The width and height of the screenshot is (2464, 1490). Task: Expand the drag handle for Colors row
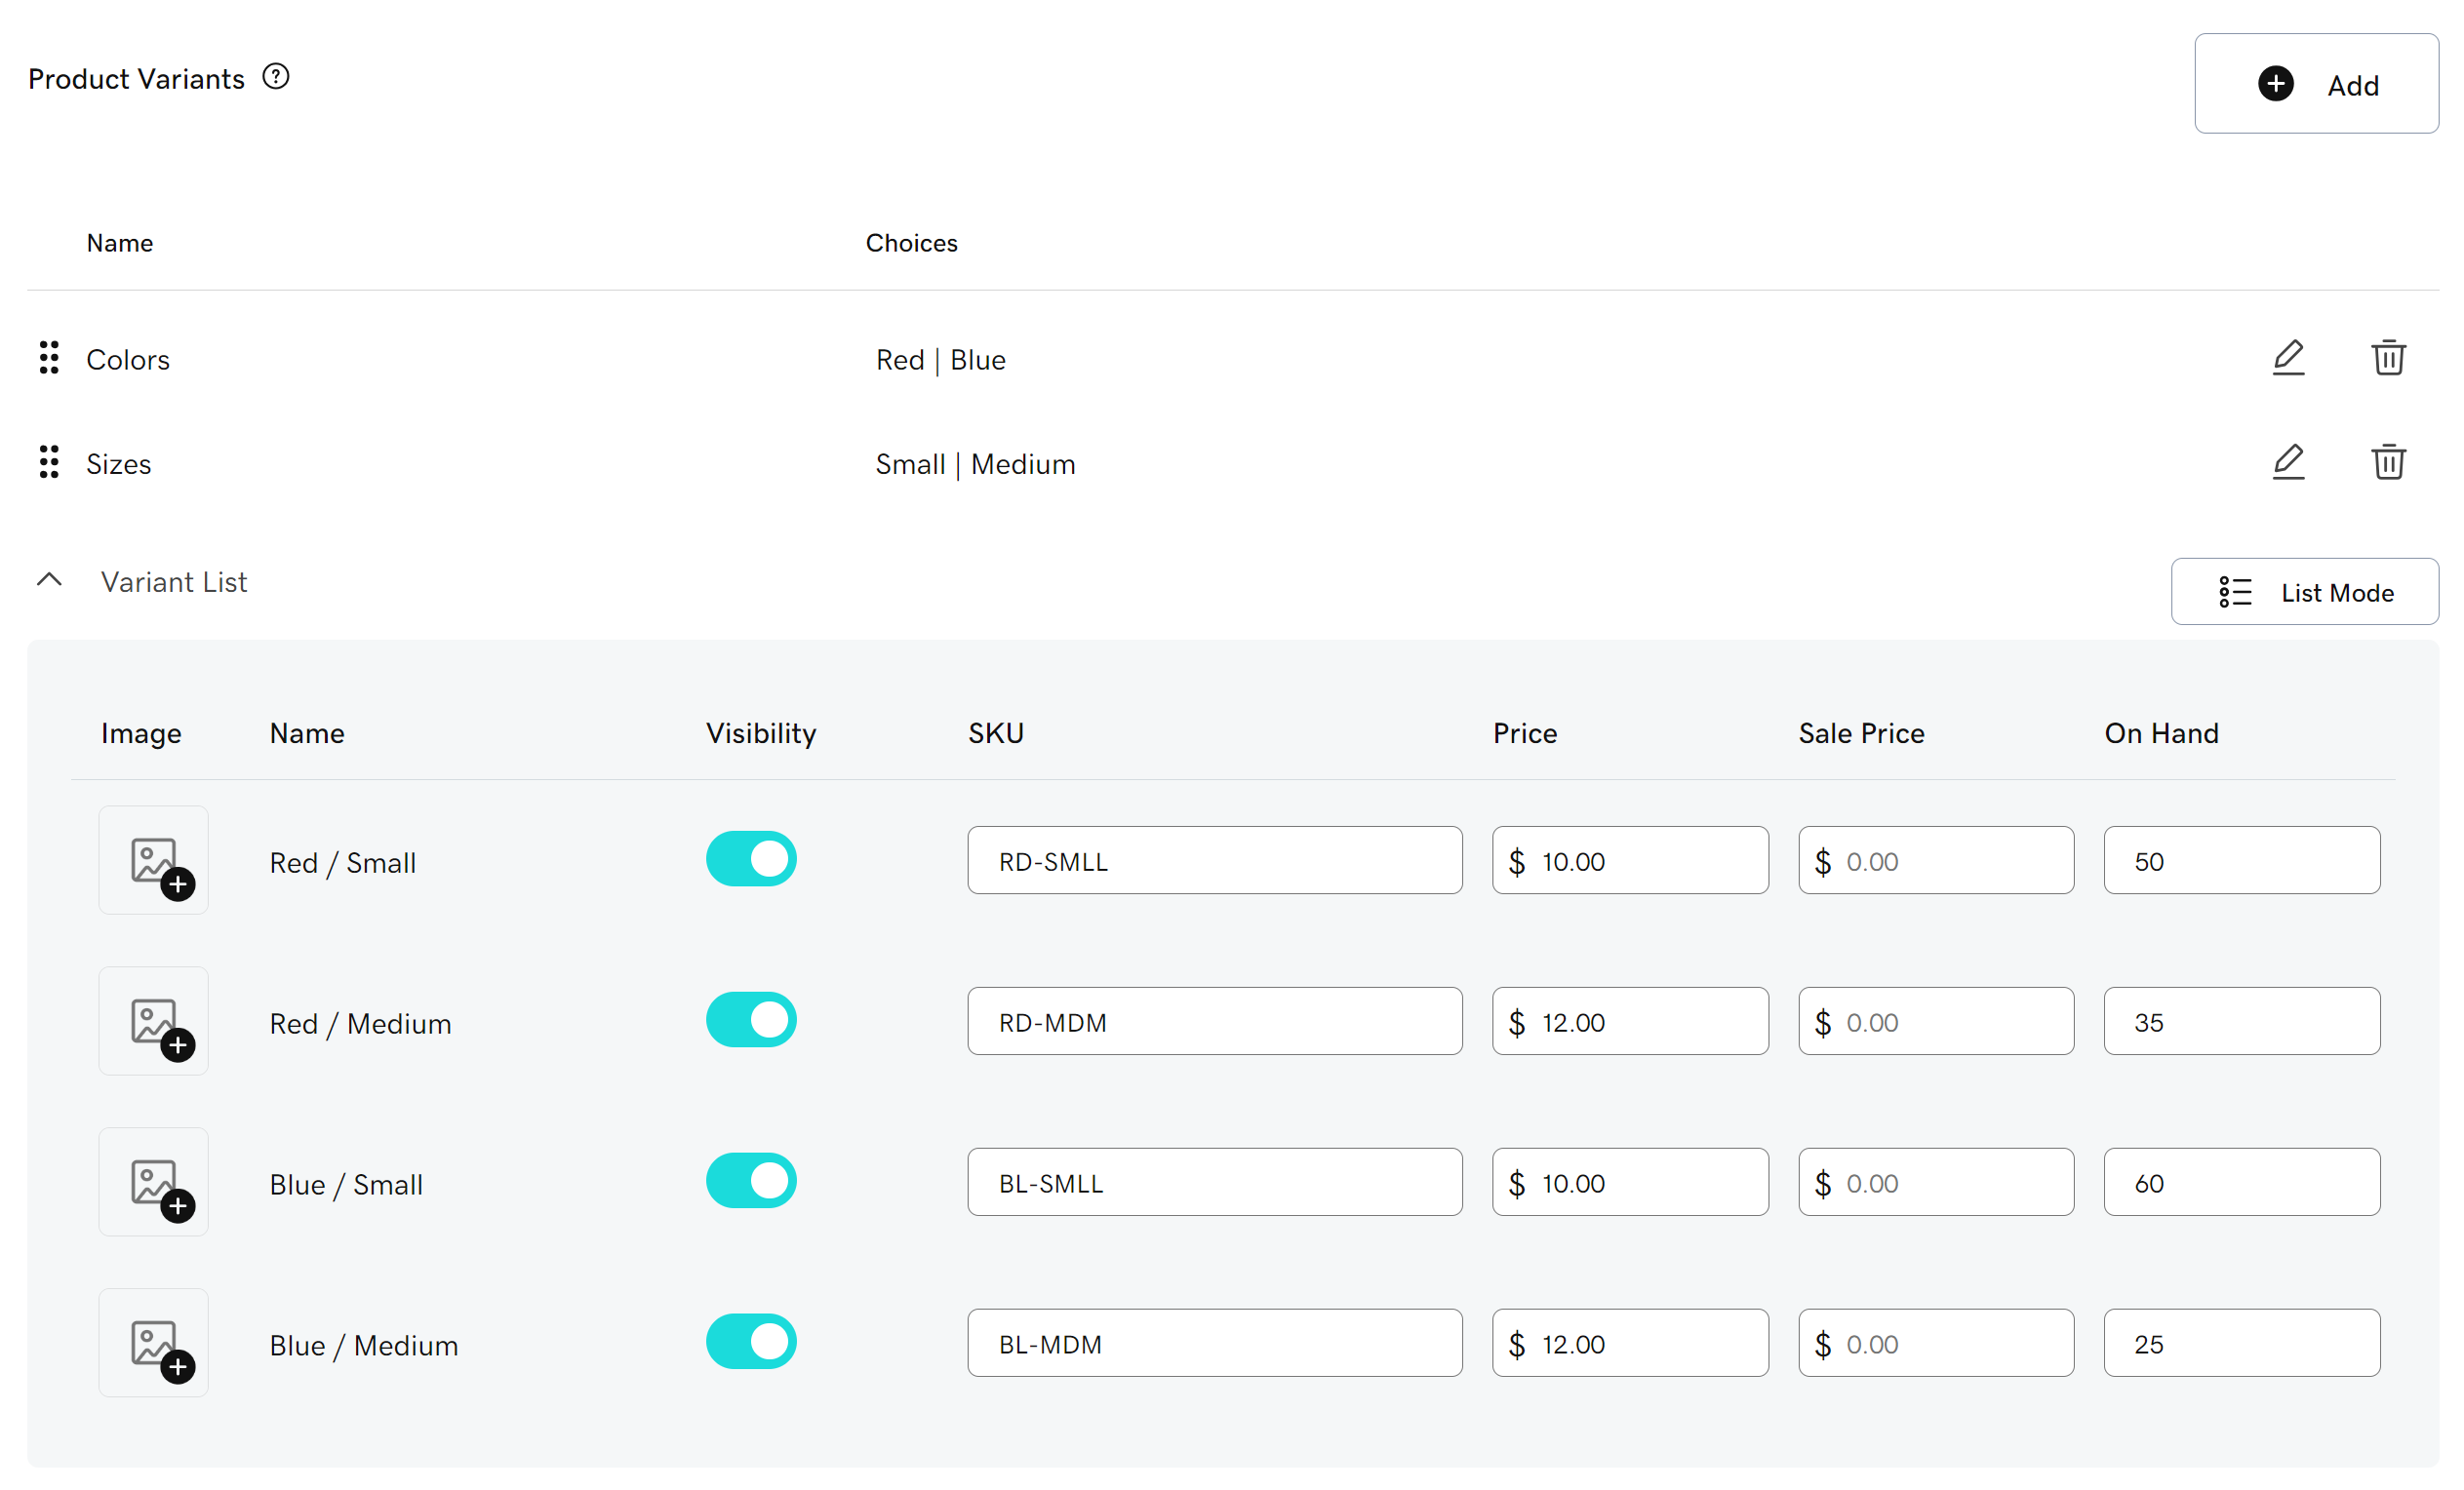(x=48, y=359)
